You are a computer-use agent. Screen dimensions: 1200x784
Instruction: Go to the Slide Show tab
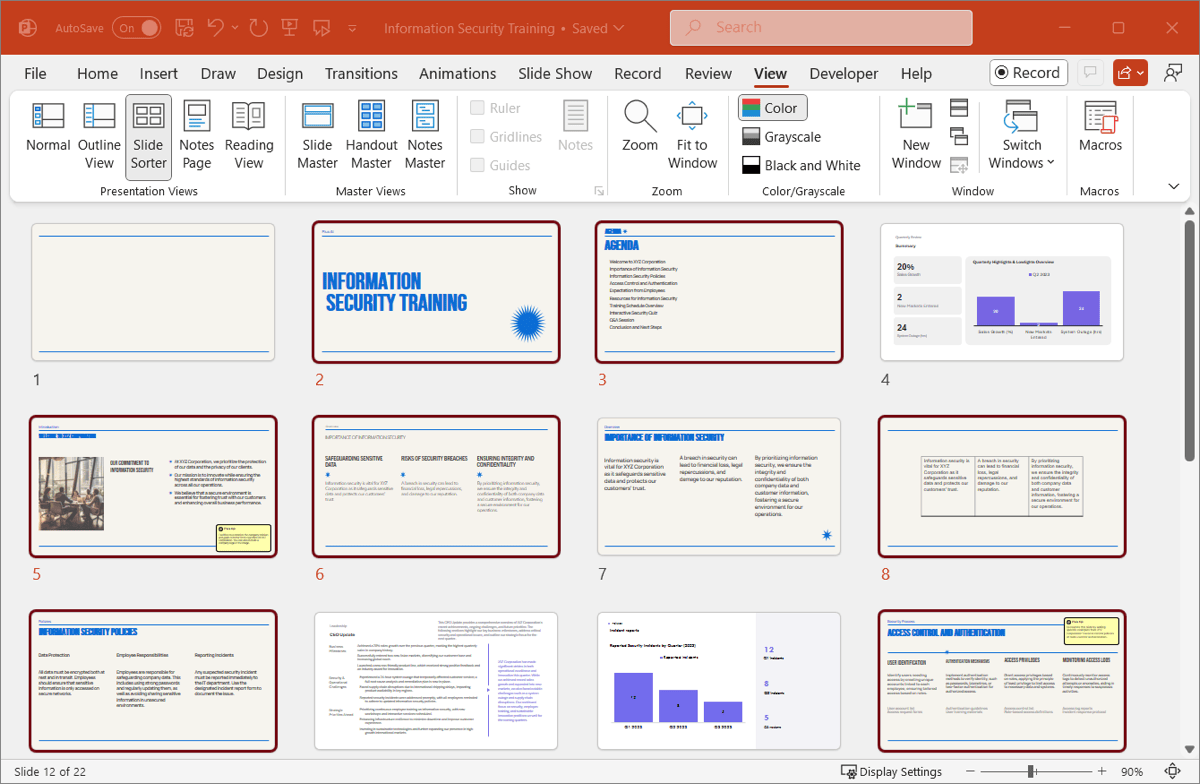555,73
